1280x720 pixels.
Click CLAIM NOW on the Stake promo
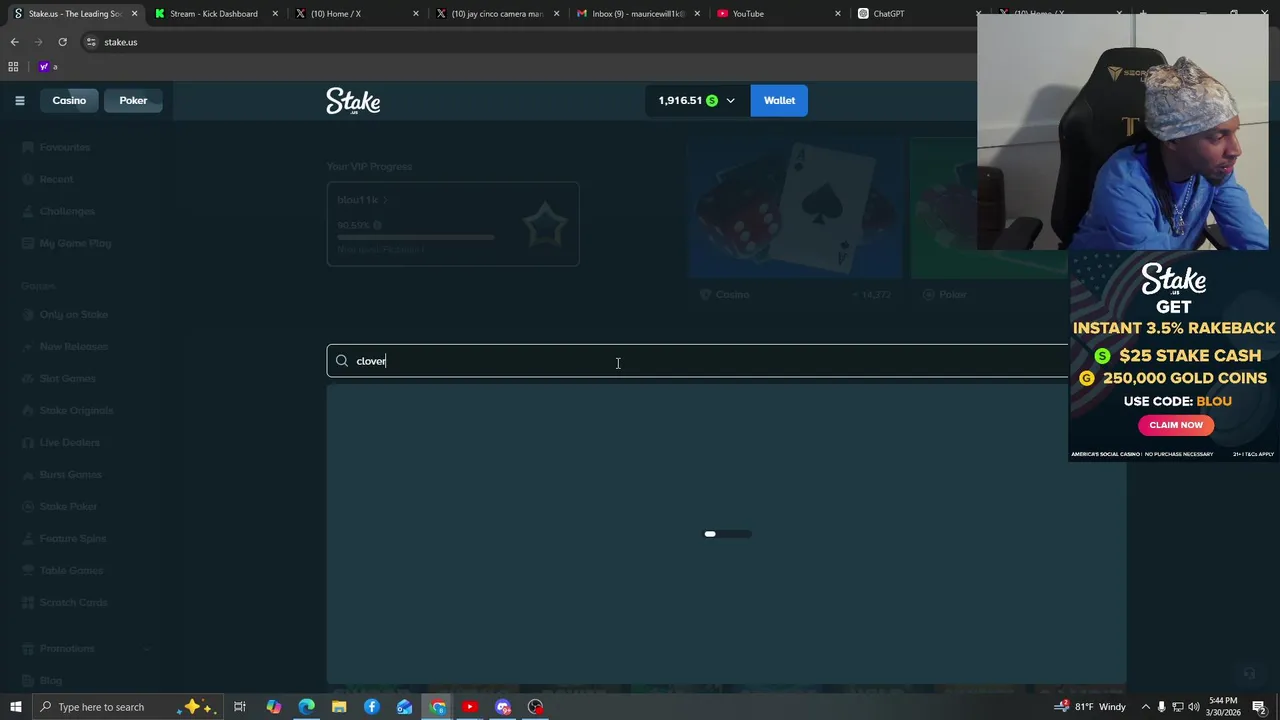click(1176, 425)
